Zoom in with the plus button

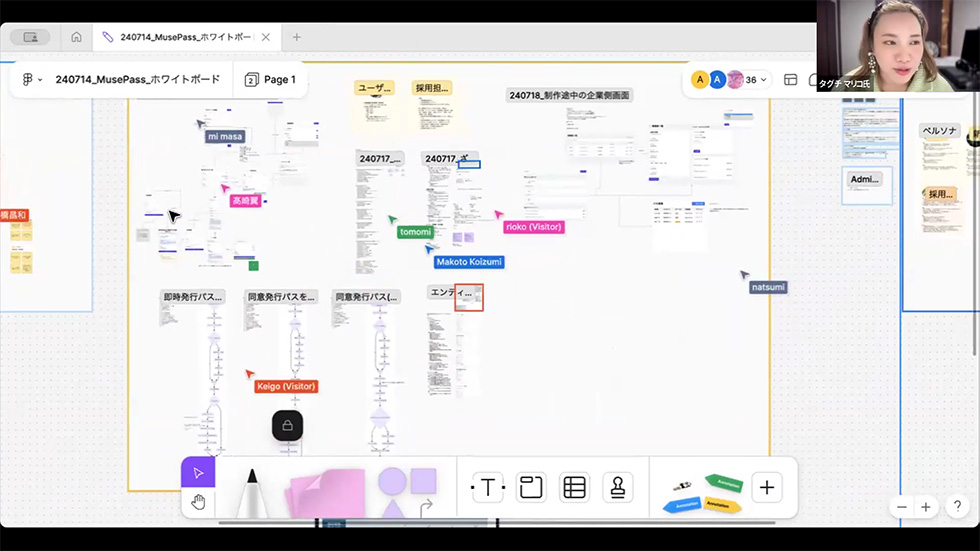(x=926, y=507)
